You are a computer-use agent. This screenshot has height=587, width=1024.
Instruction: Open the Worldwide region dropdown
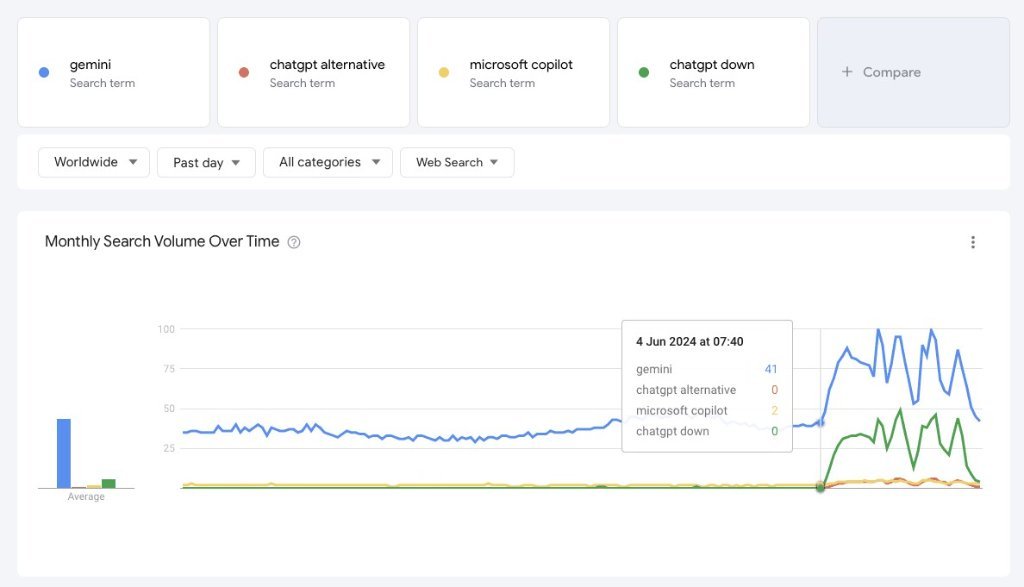tap(94, 162)
